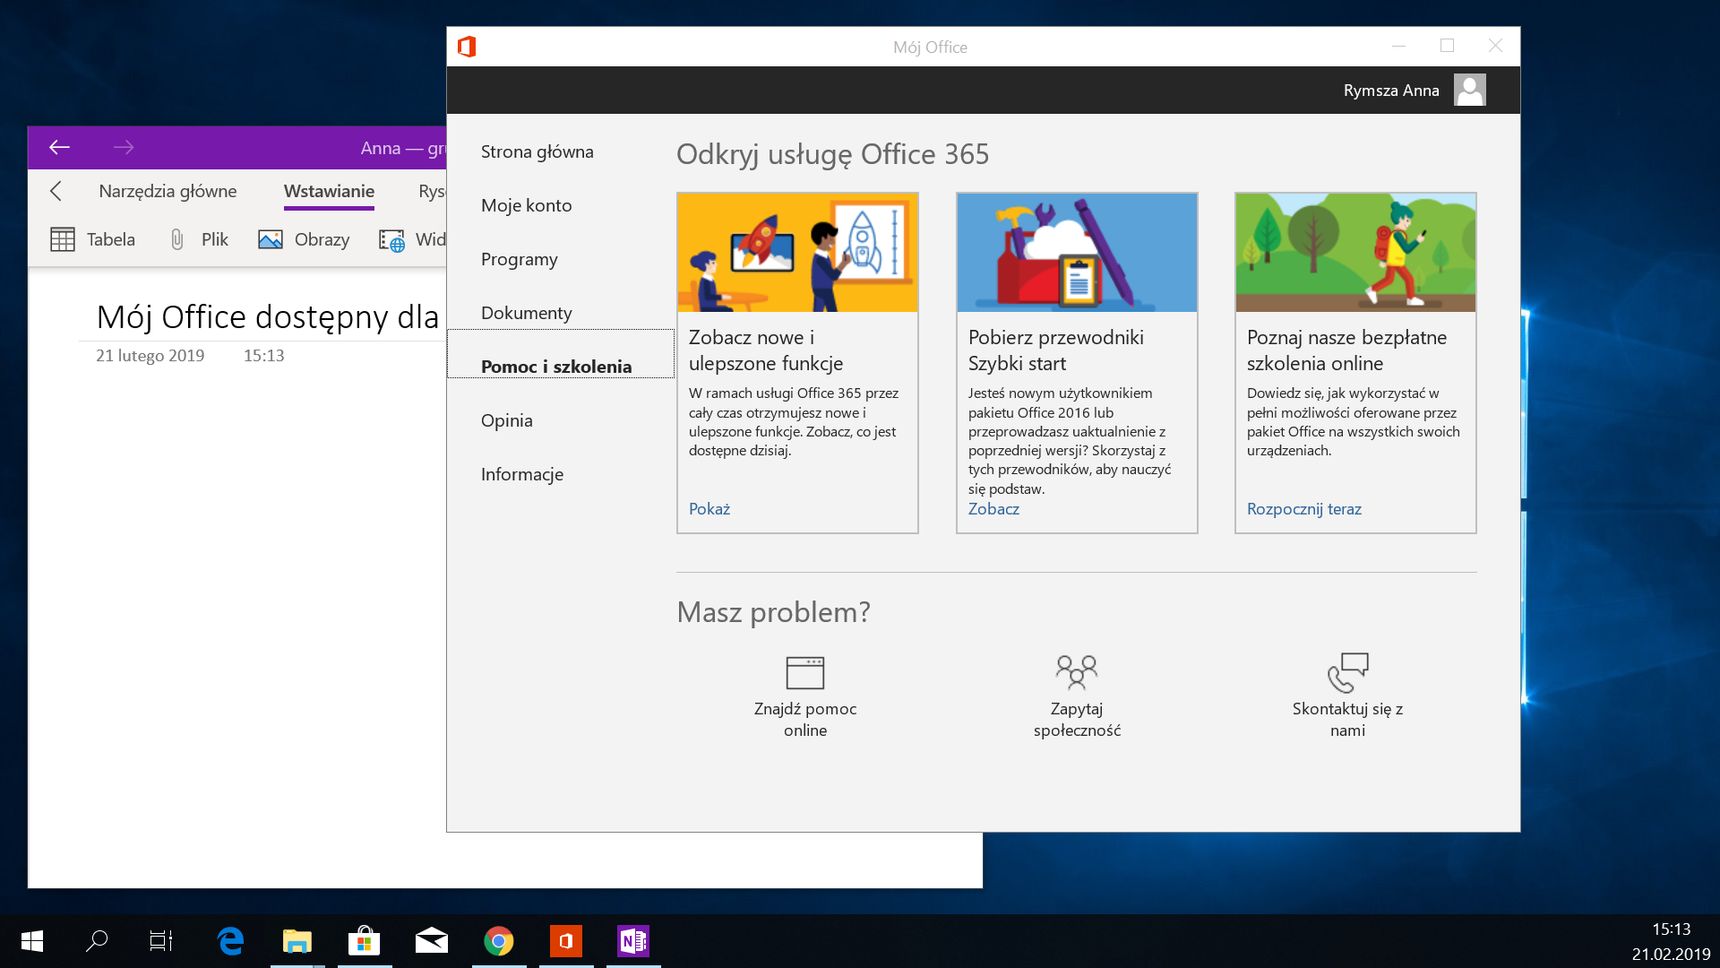Click the left chevron in OneNote ribbon
This screenshot has width=1720, height=968.
[x=56, y=191]
